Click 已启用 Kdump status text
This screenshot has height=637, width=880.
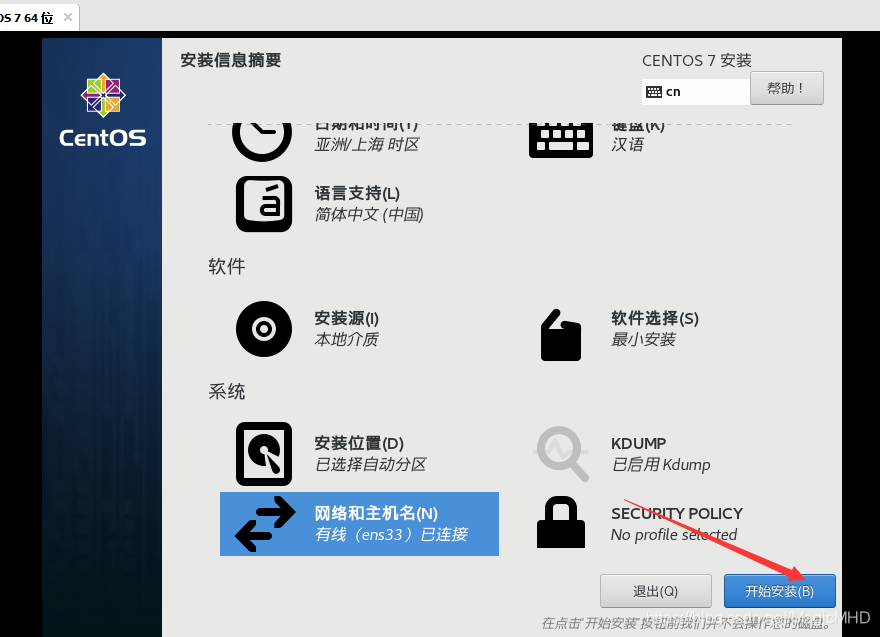pyautogui.click(x=661, y=465)
